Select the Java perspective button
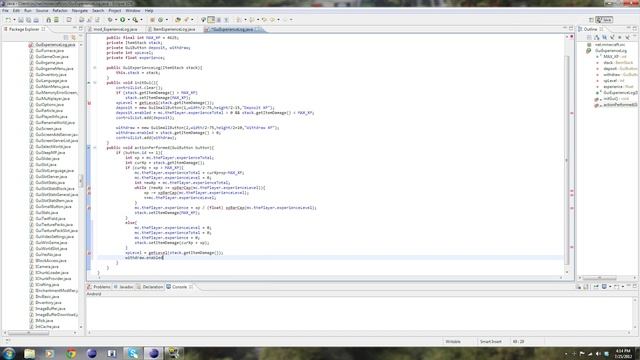Screen dimensions: 640x360 (604, 20)
